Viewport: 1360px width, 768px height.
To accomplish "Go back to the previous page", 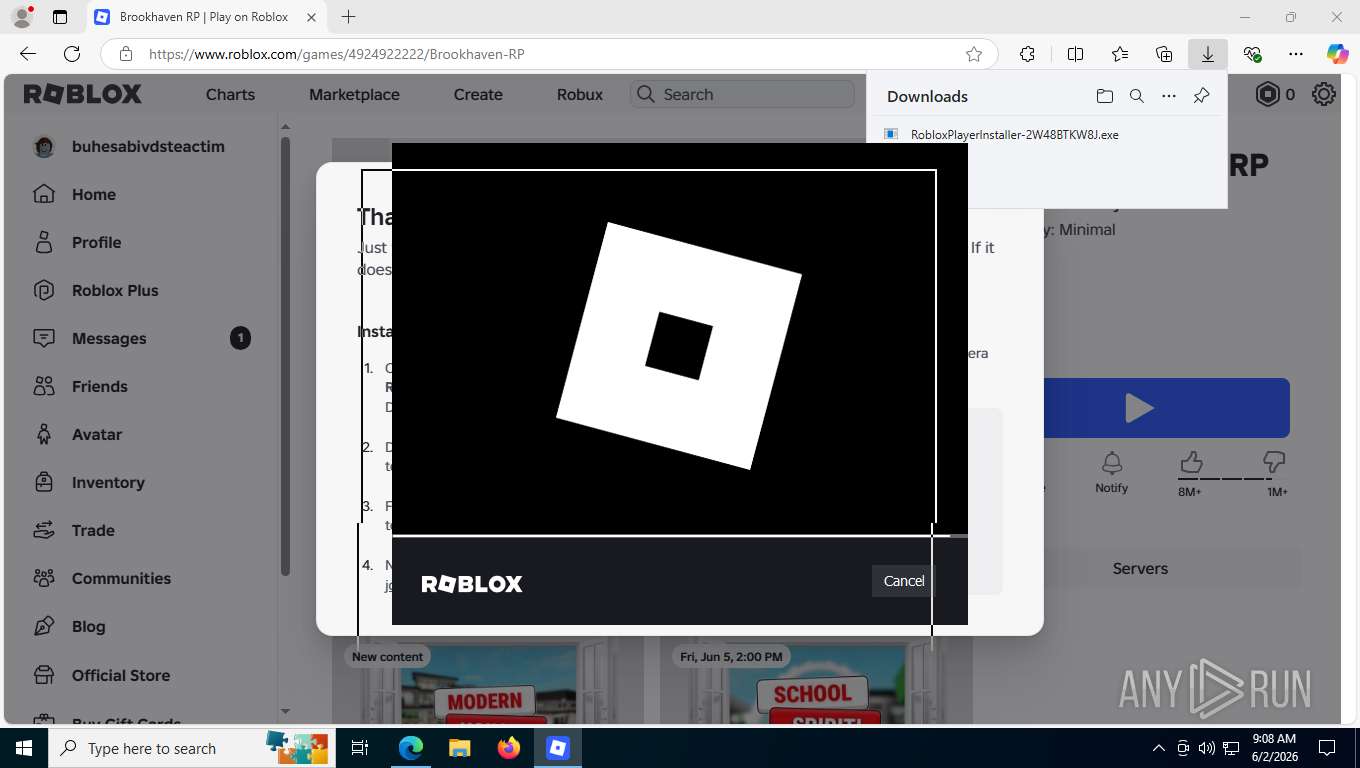I will pyautogui.click(x=28, y=54).
